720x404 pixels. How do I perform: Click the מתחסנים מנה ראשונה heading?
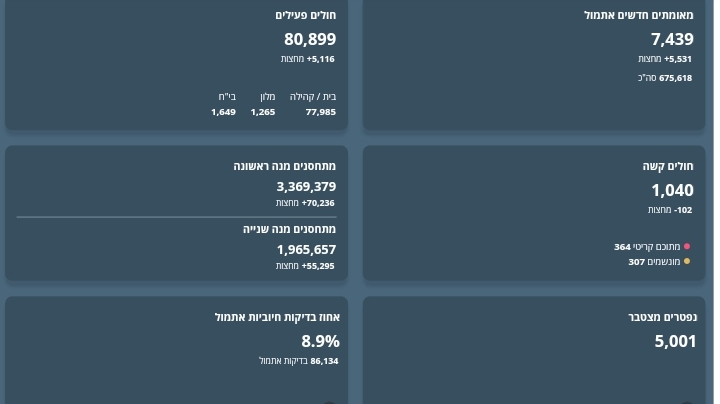284,166
